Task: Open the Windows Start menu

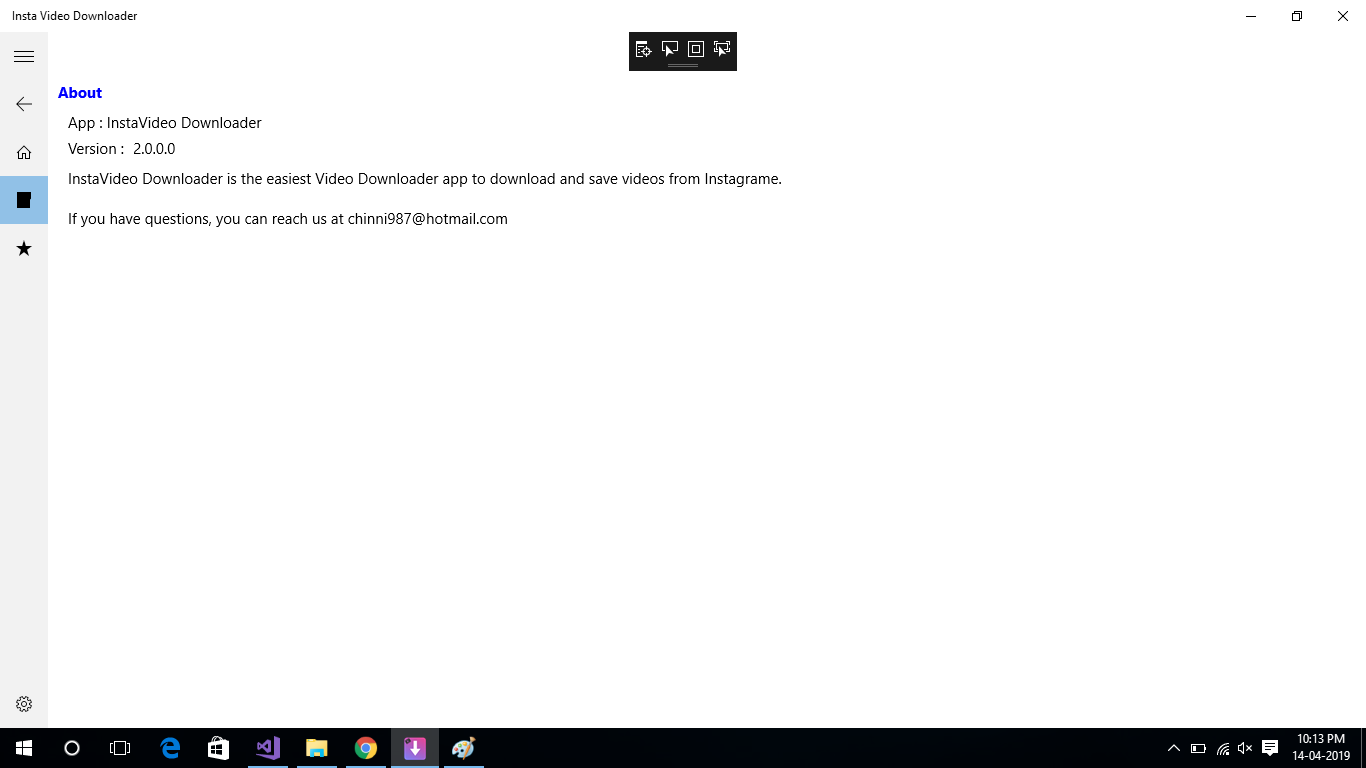Action: click(24, 748)
